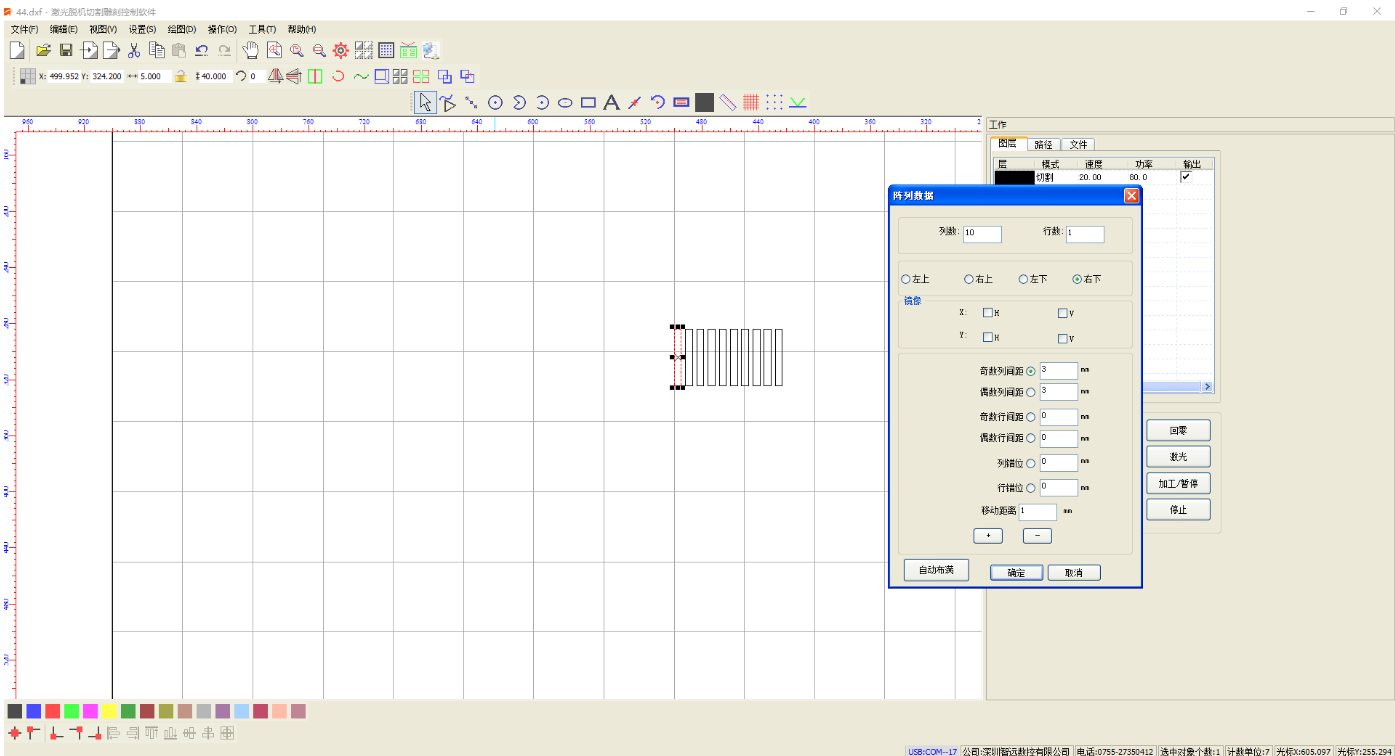1395x756 pixels.
Task: Switch to the 路径 tab
Action: pyautogui.click(x=1044, y=145)
